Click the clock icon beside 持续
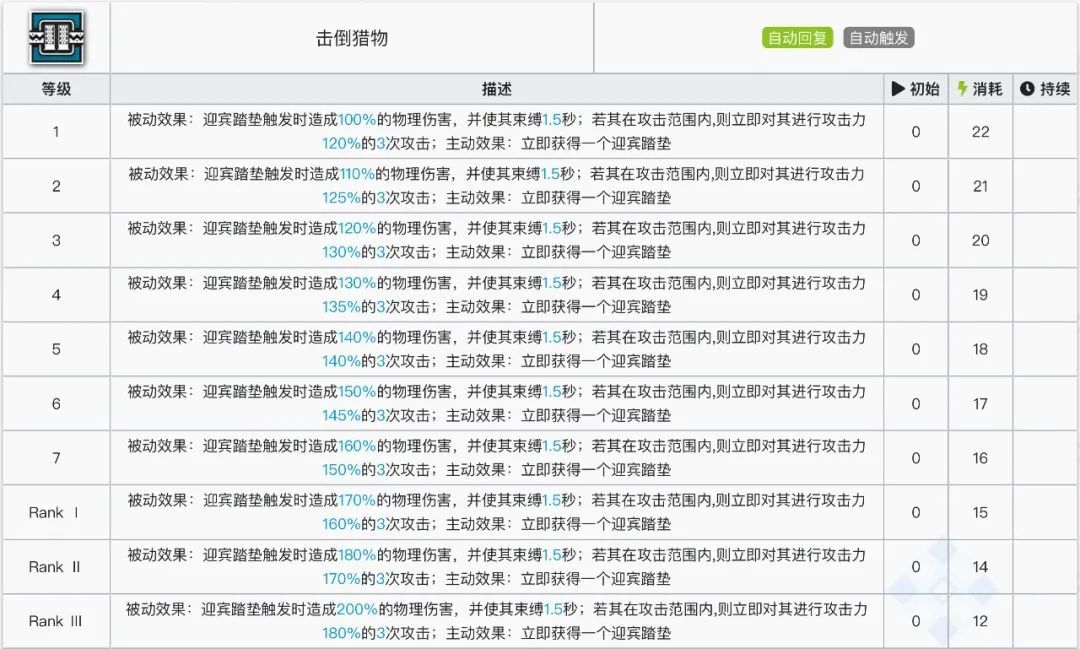Viewport: 1080px width, 649px height. (x=1027, y=89)
